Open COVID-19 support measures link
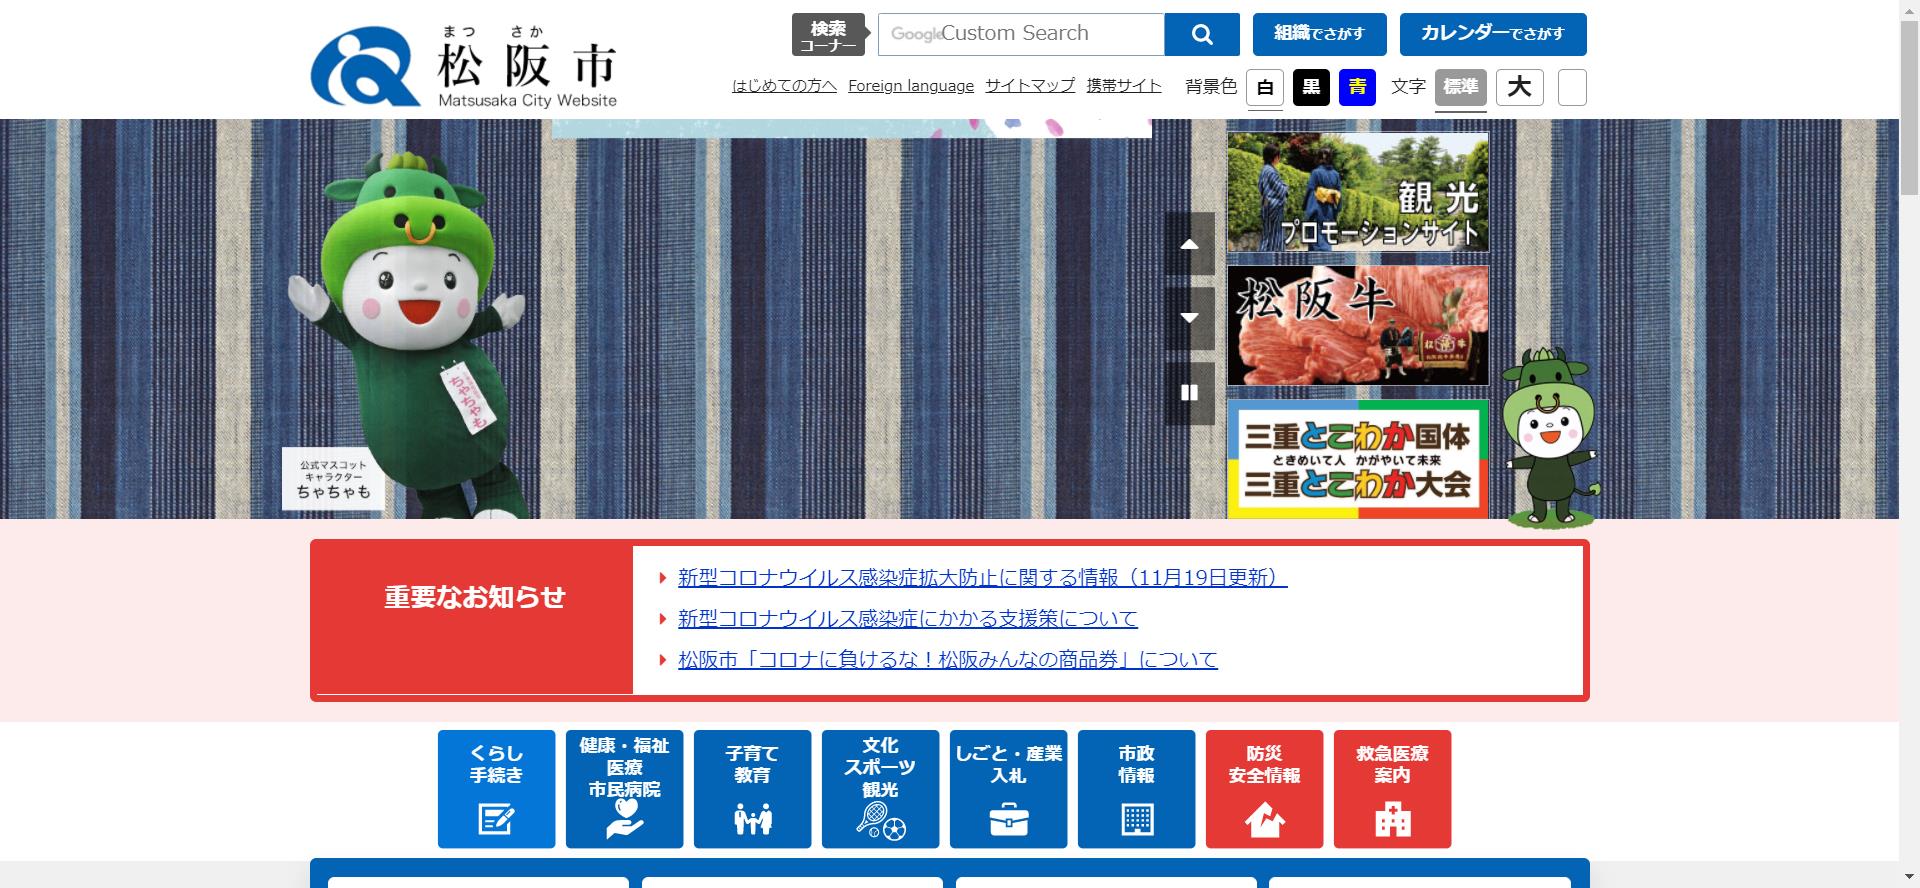This screenshot has height=888, width=1920. [908, 618]
